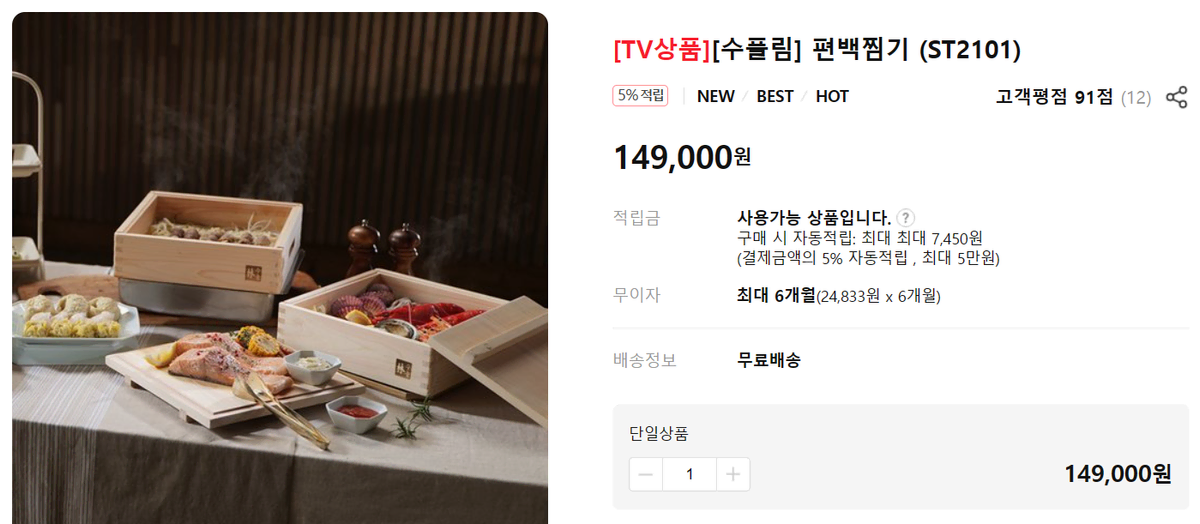This screenshot has height=524, width=1200.
Task: Click the 고객평점 91점 rating
Action: coord(1054,97)
